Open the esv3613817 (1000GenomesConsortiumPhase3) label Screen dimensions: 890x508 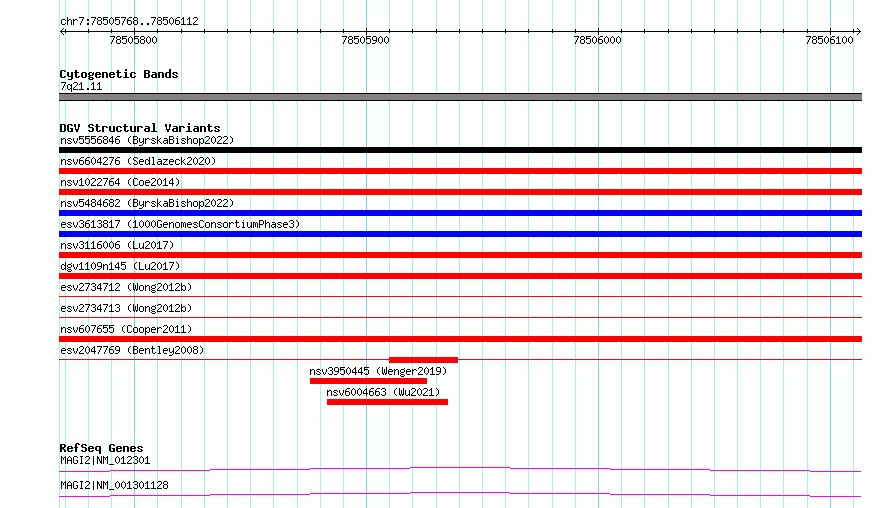coord(180,224)
